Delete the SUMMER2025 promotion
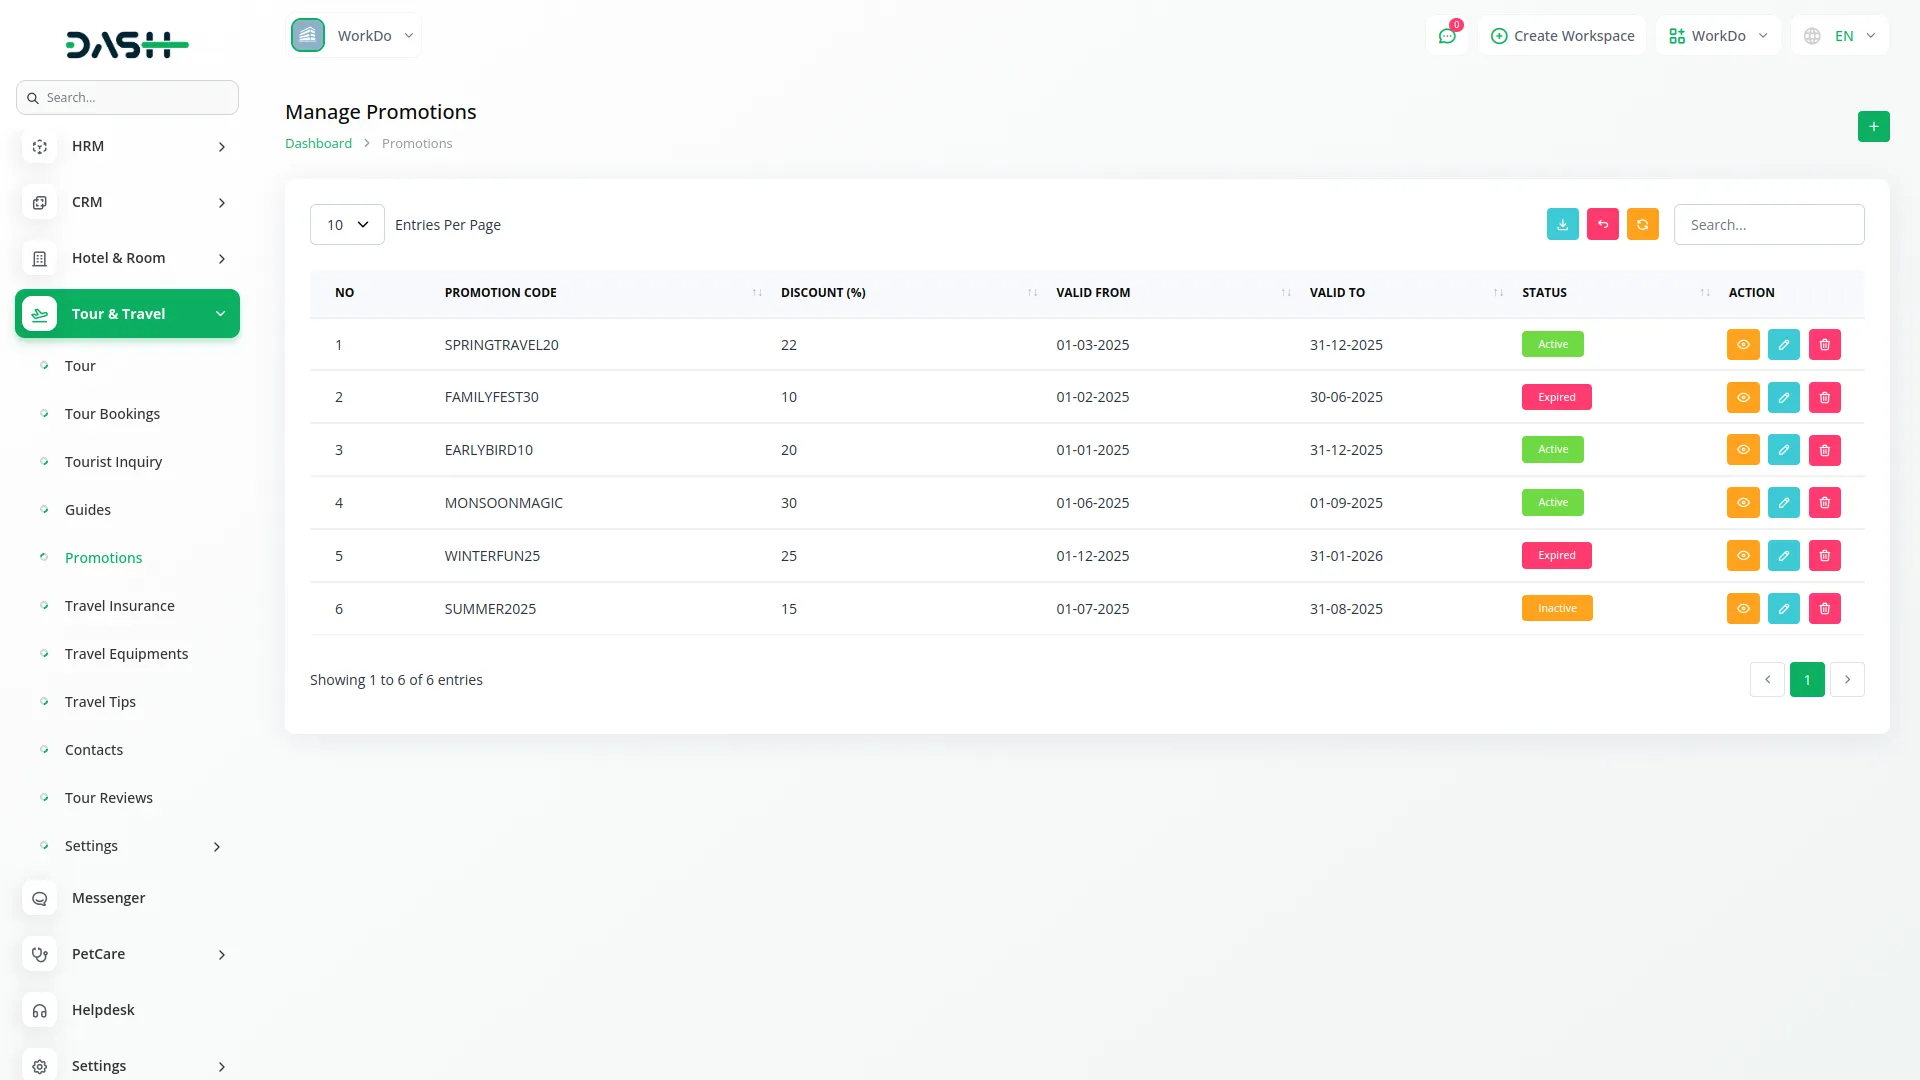 pyautogui.click(x=1824, y=609)
